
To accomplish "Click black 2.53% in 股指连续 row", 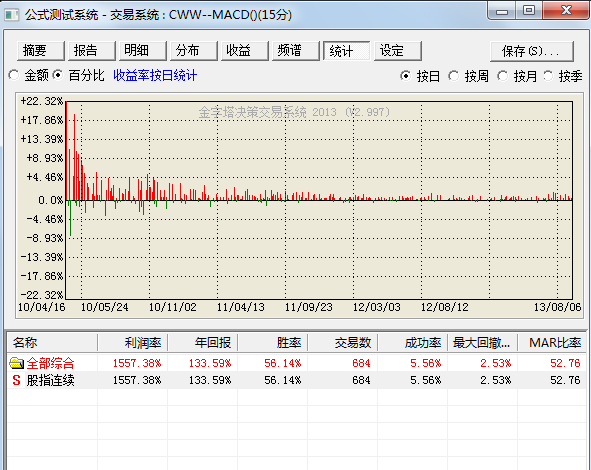I will [x=496, y=380].
